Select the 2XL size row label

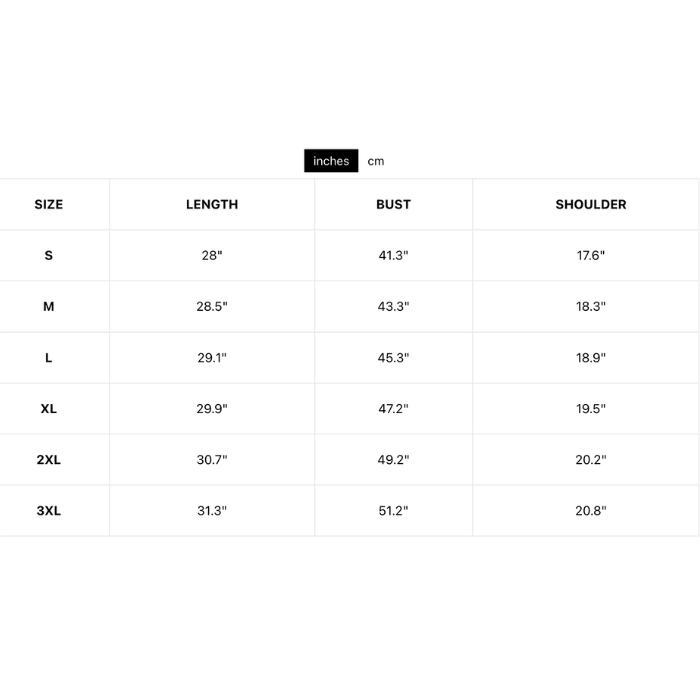48,460
